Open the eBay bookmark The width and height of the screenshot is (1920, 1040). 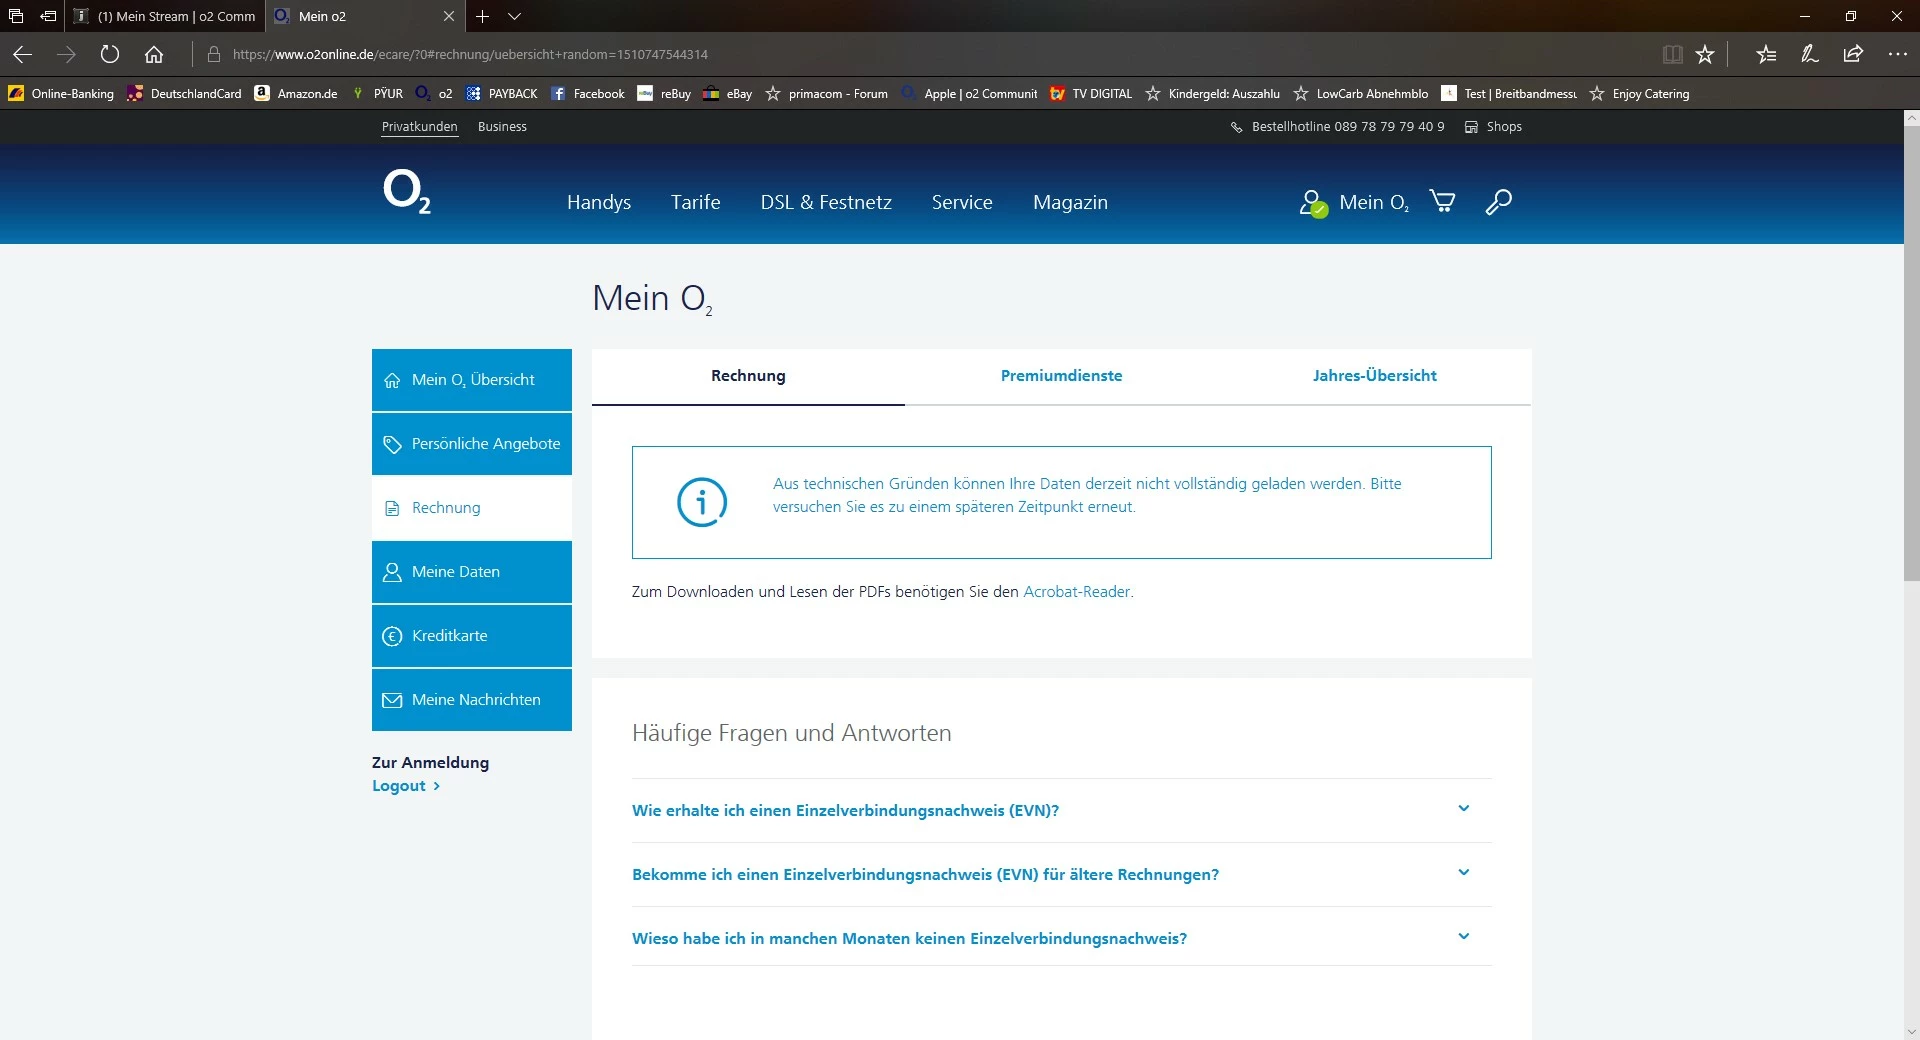(x=728, y=94)
